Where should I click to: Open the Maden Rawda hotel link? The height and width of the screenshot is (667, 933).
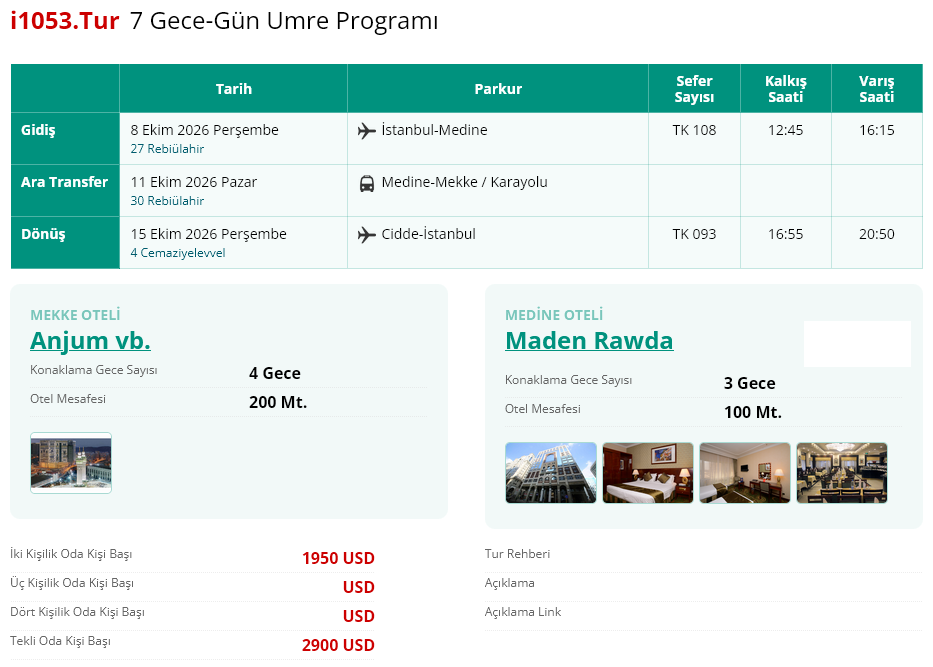(x=589, y=341)
